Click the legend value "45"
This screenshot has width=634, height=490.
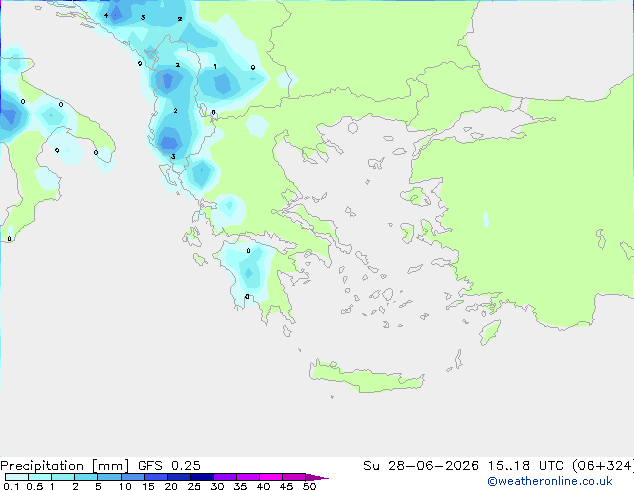point(286,486)
